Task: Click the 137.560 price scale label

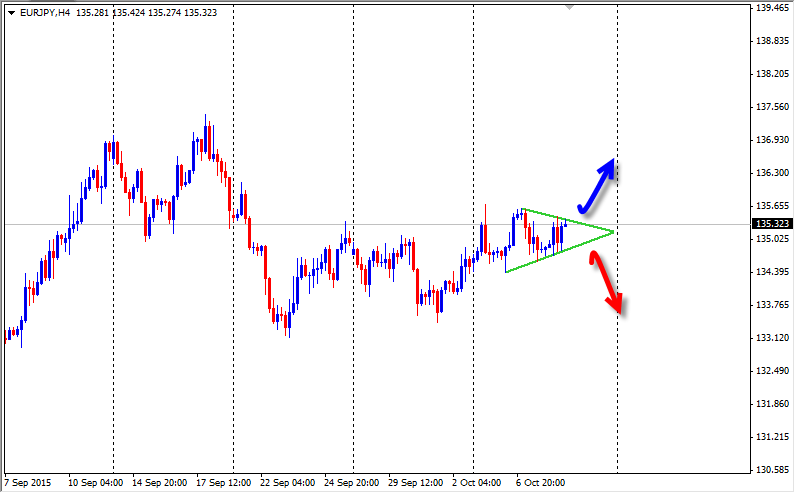Action: point(772,107)
